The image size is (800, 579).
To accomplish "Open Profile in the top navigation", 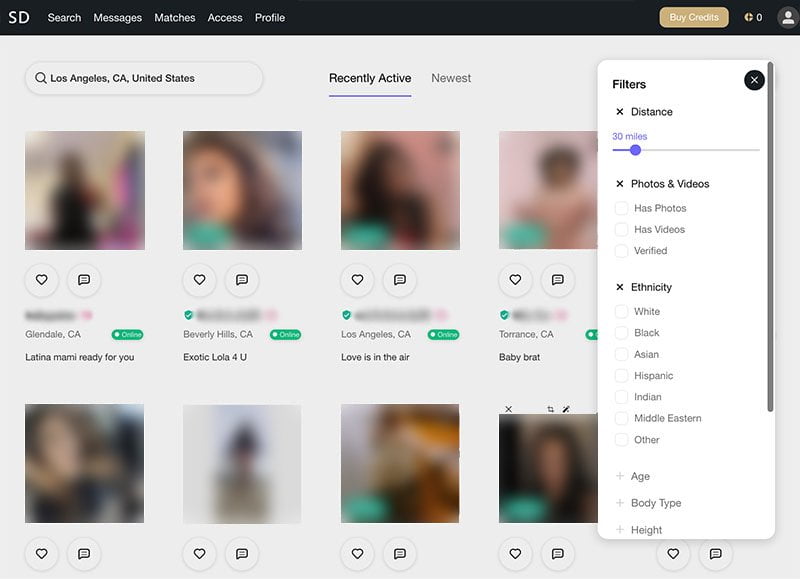I will click(270, 17).
